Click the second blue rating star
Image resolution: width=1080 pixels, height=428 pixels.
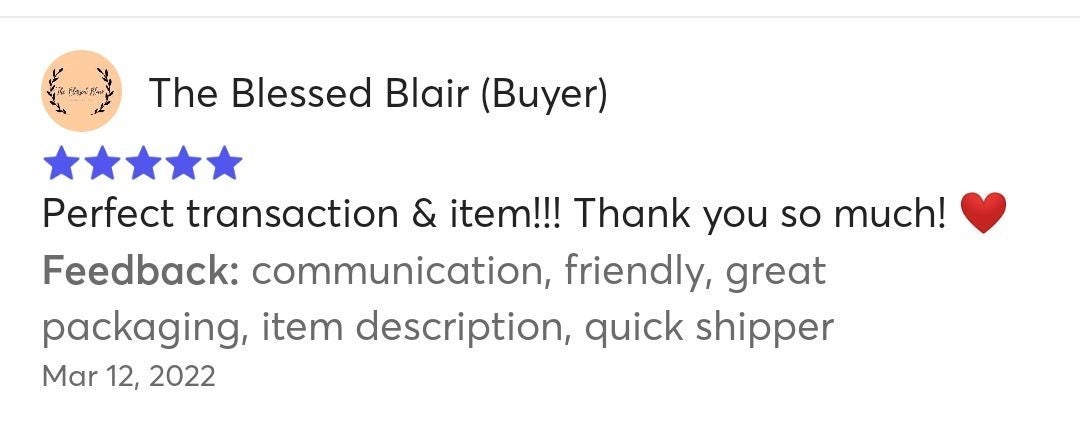pyautogui.click(x=103, y=163)
